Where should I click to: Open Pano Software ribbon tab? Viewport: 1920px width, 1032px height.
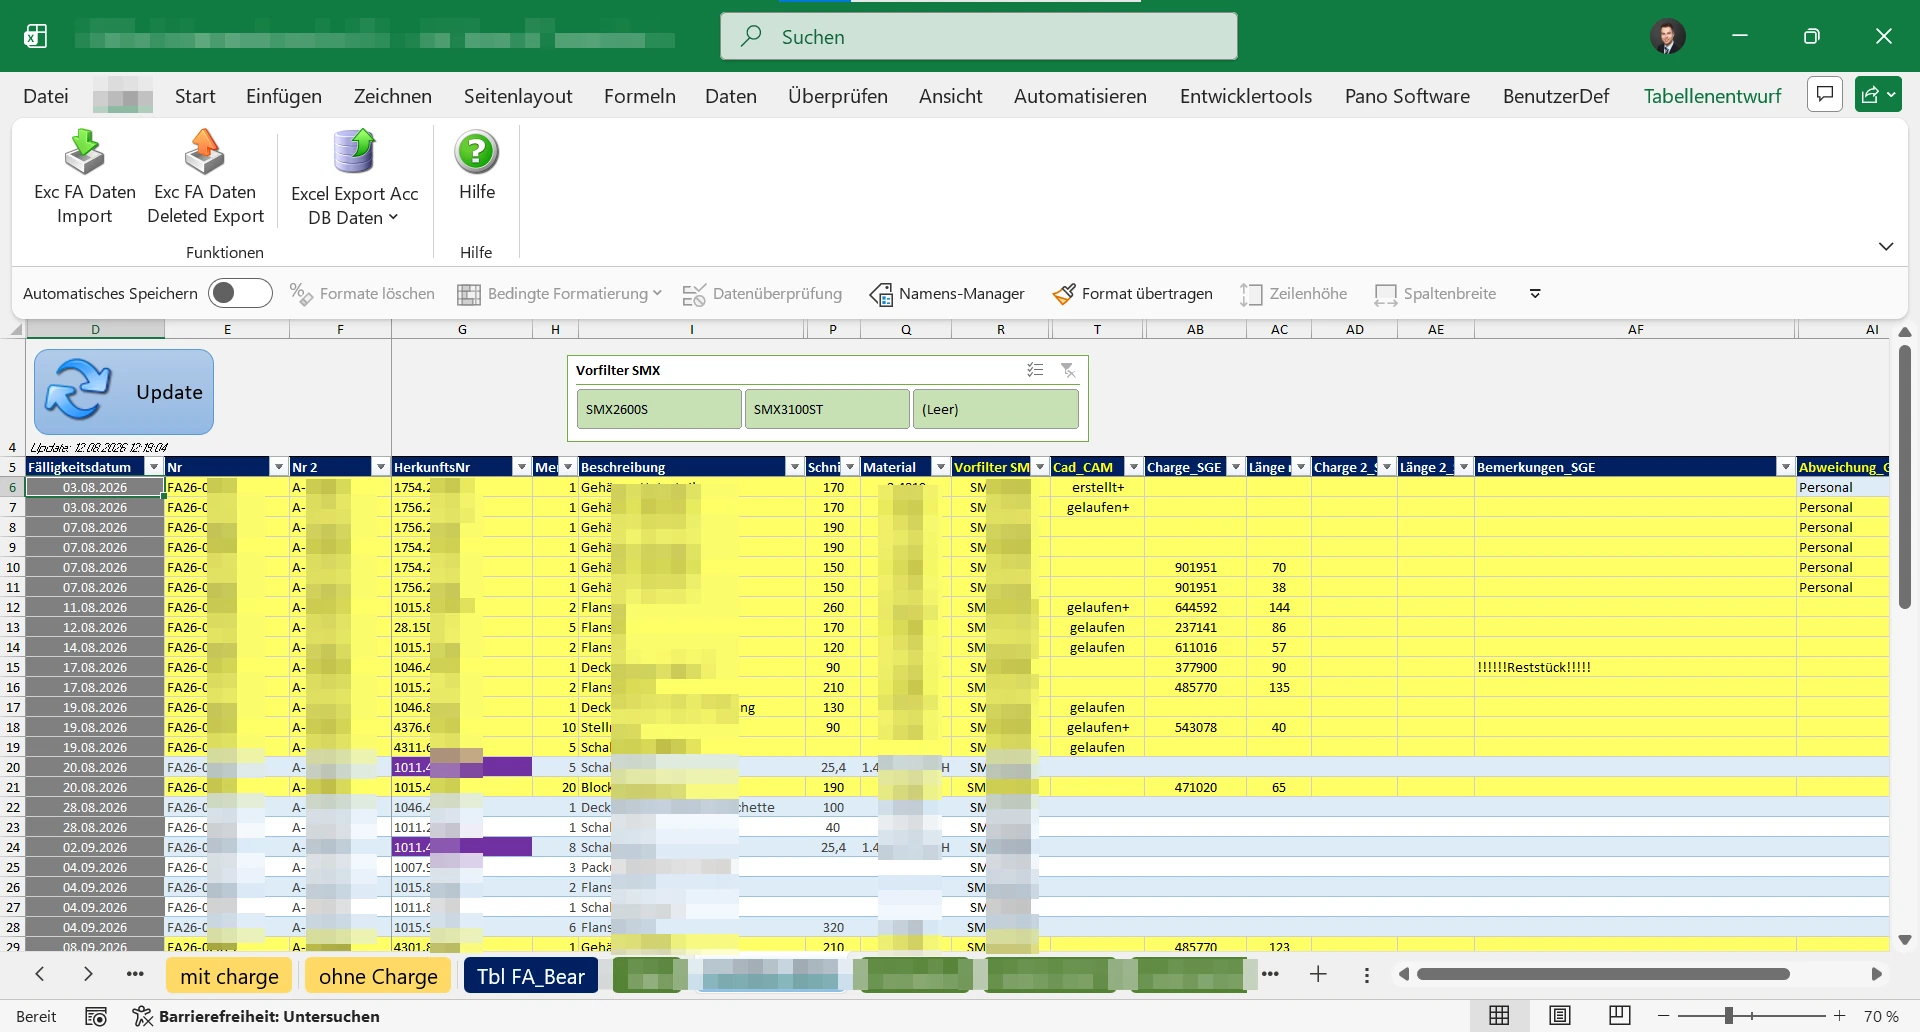1407,96
